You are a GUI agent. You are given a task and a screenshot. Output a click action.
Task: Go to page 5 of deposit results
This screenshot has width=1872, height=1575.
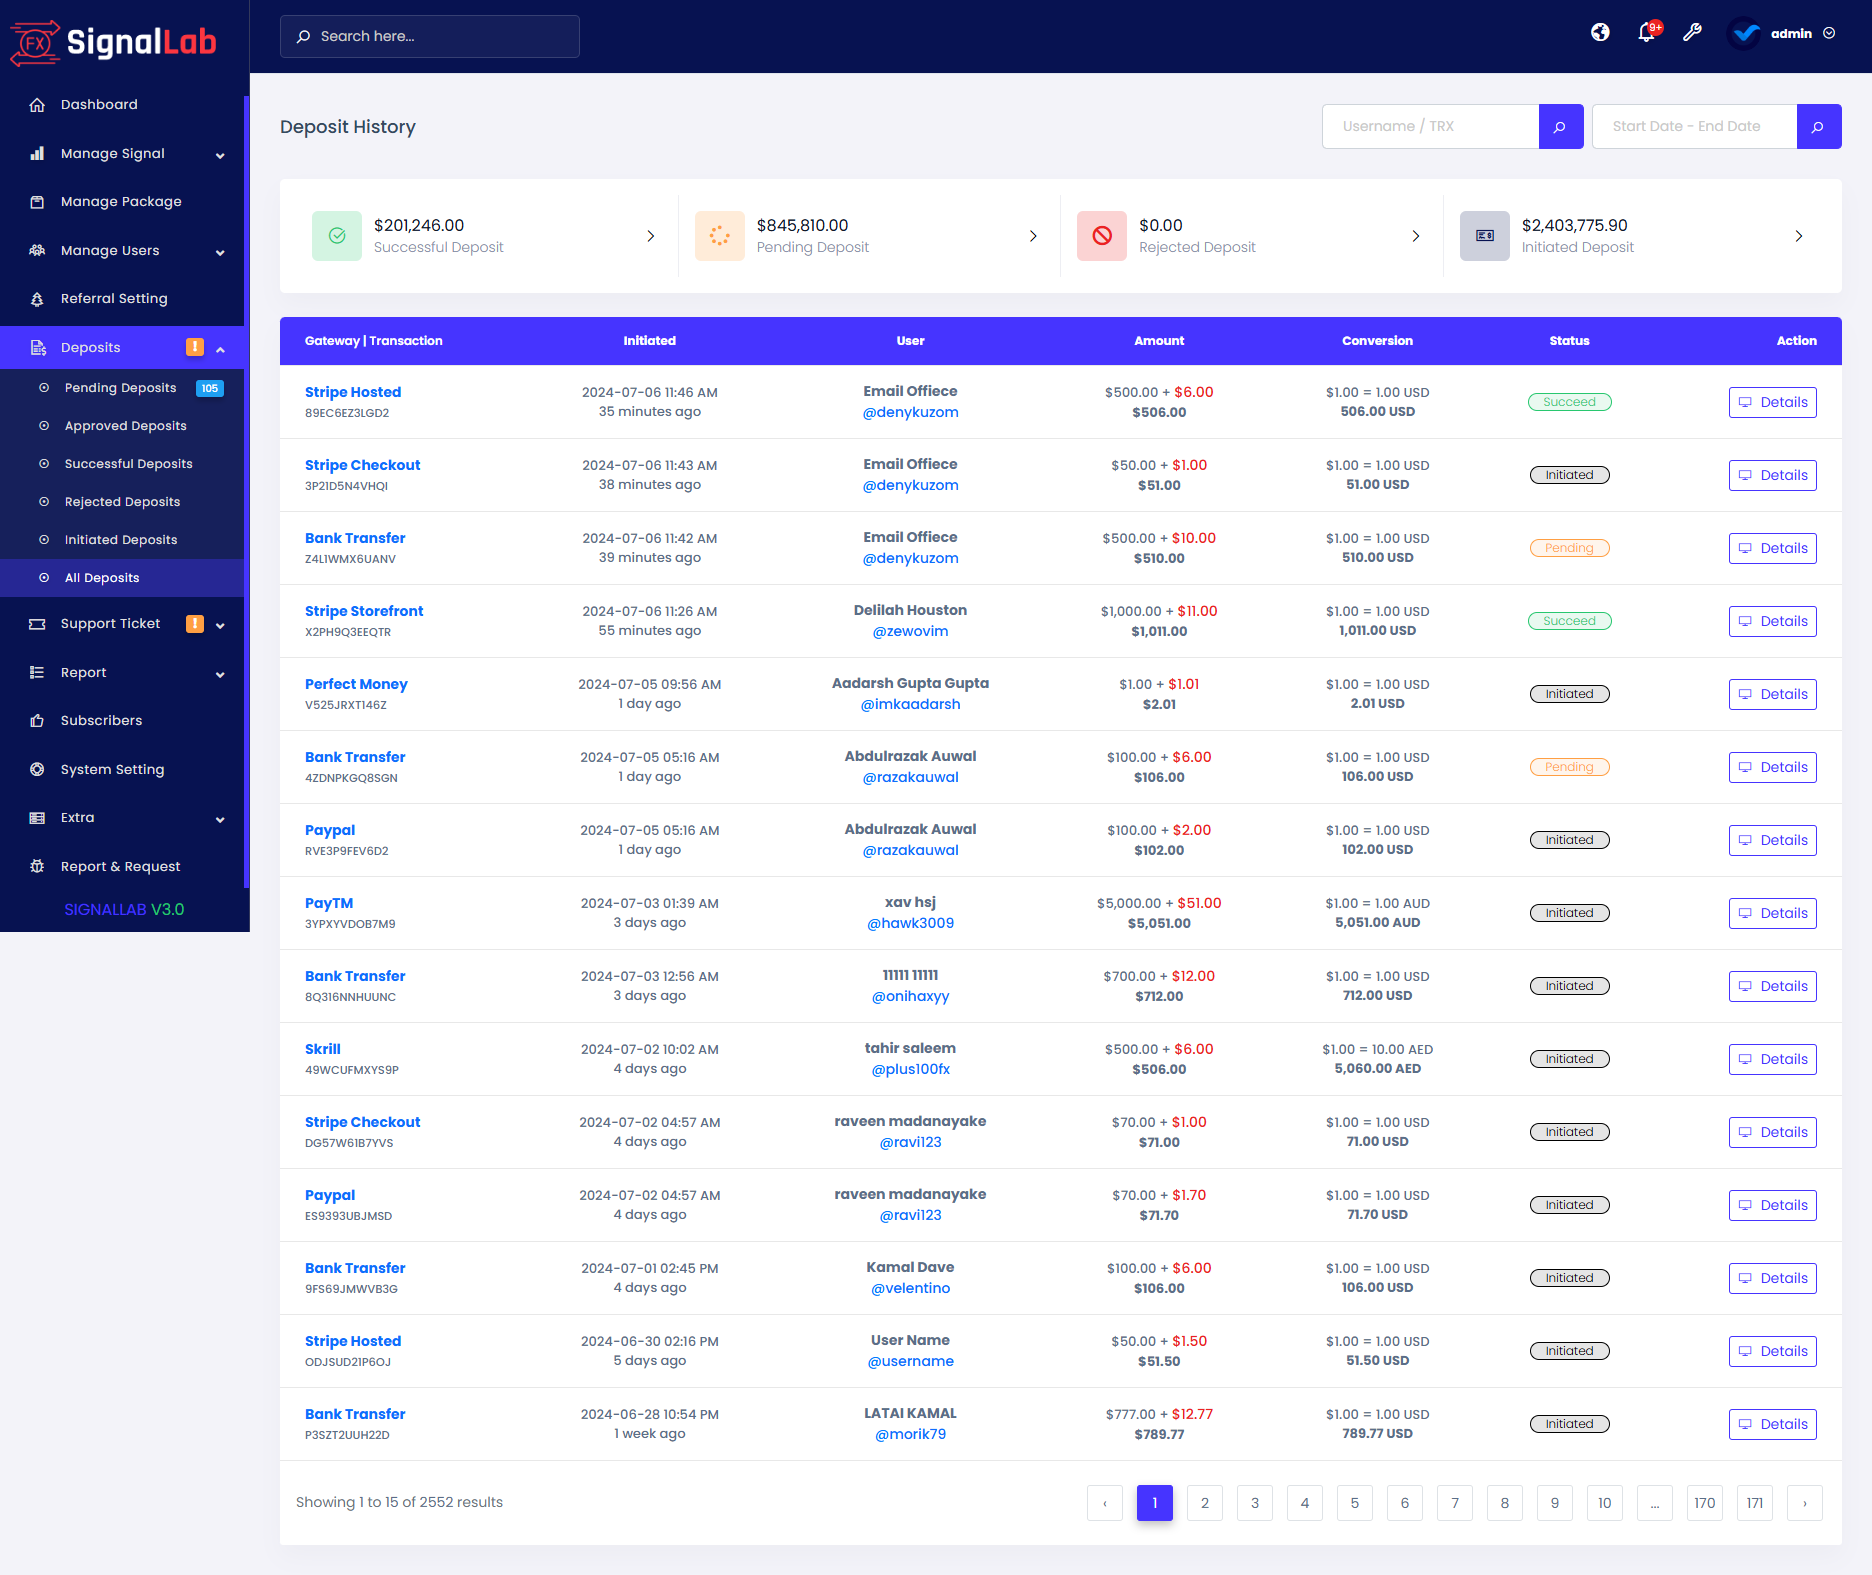[x=1355, y=1502]
